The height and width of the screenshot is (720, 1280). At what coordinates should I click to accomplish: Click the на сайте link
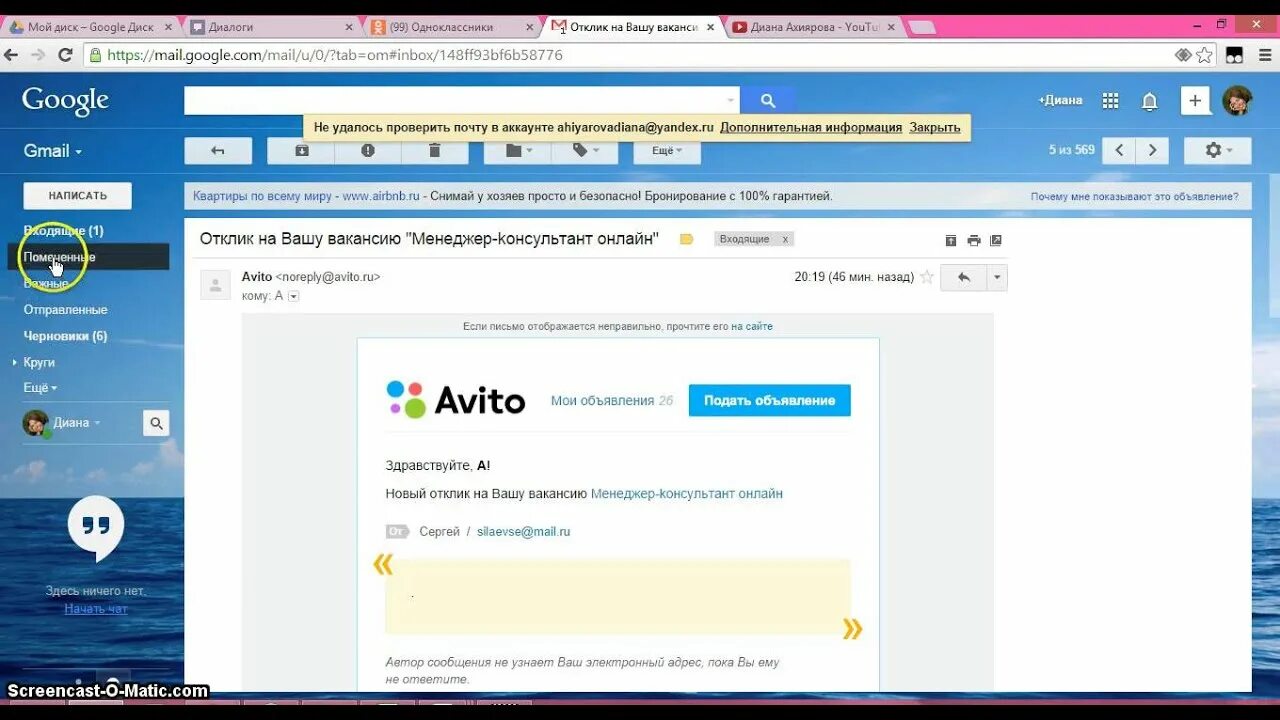[x=752, y=326]
